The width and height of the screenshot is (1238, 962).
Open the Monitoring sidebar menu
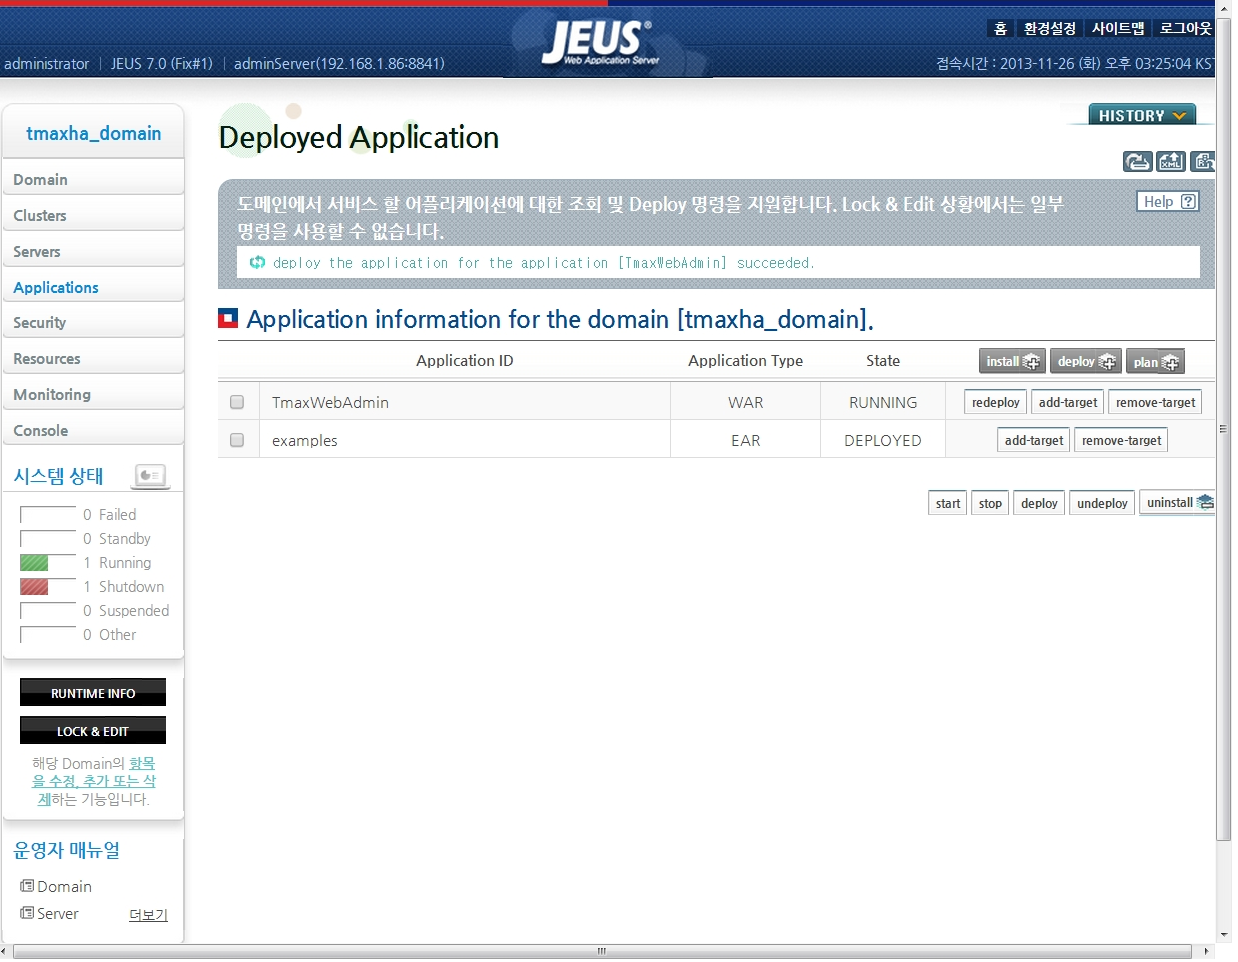(93, 395)
